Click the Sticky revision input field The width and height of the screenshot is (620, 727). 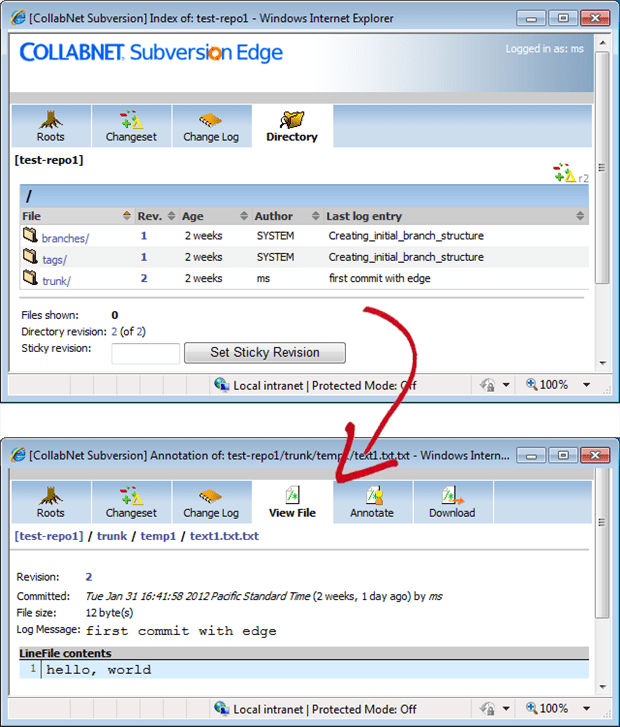[x=146, y=353]
